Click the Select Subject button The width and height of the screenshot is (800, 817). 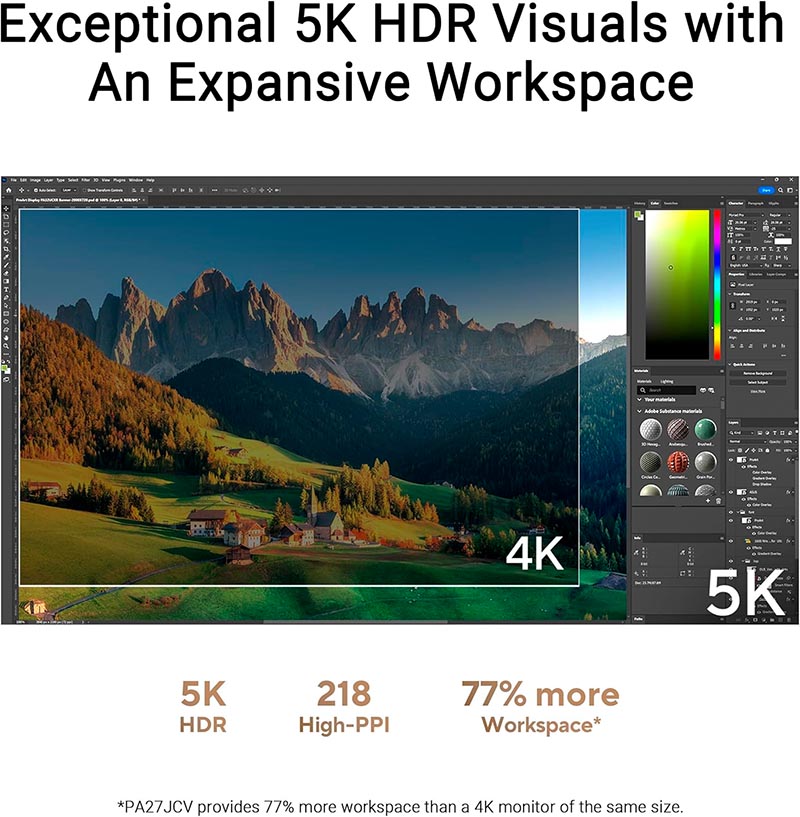pyautogui.click(x=756, y=382)
